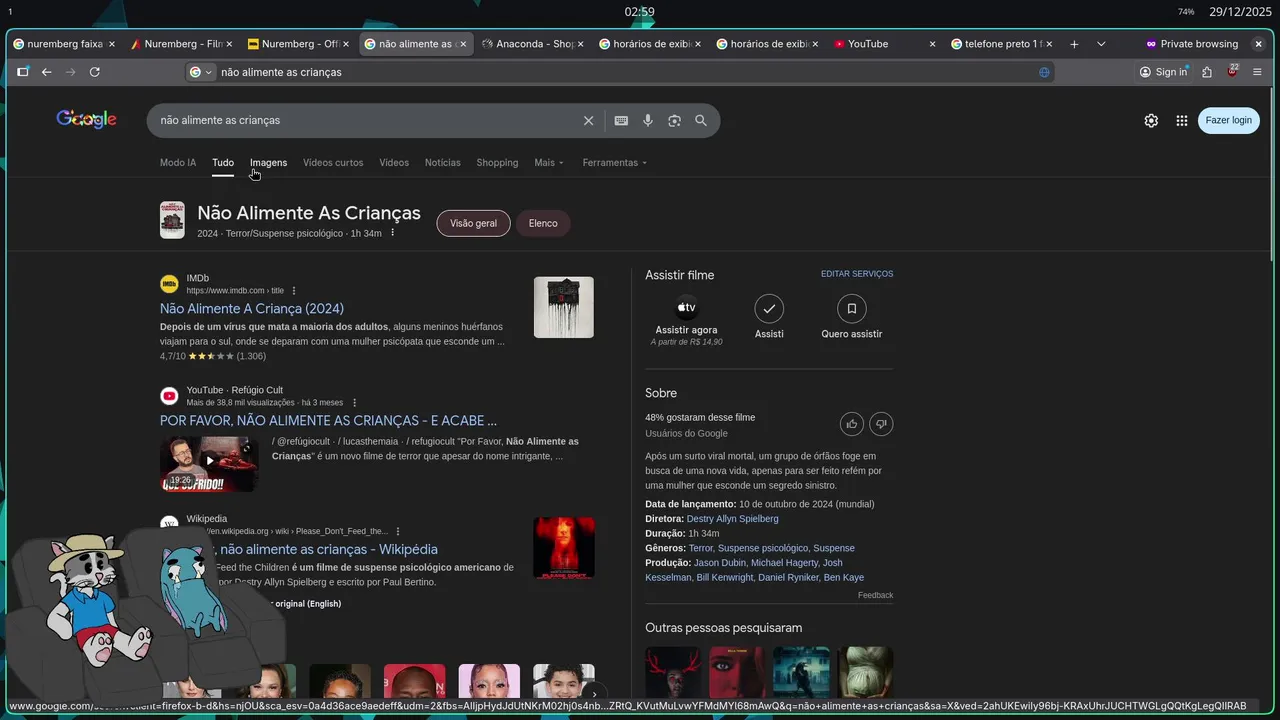Viewport: 1280px width, 720px height.
Task: Open the Google apps grid icon
Action: (x=1182, y=120)
